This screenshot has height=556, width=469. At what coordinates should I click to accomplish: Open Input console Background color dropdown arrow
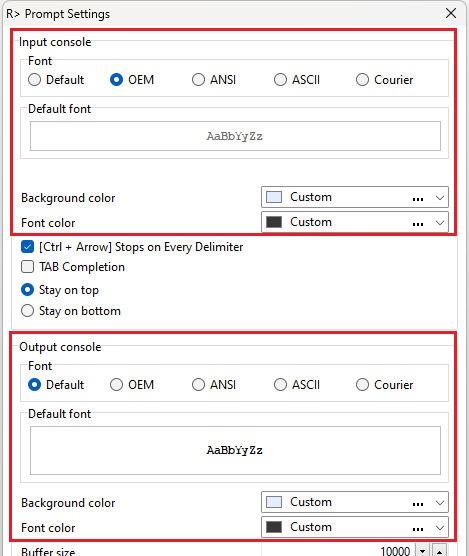point(440,198)
